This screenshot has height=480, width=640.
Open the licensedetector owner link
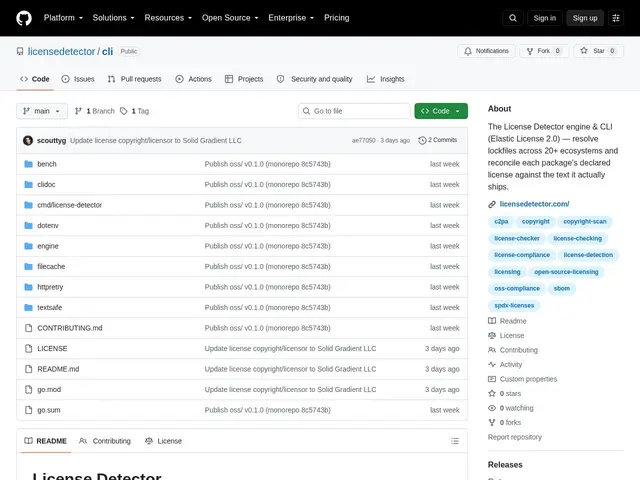[61, 51]
